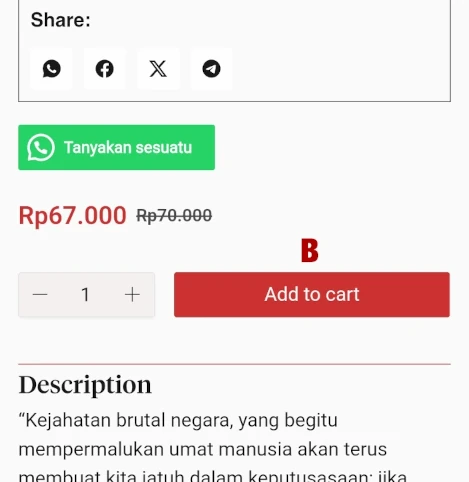Screen dimensions: 469x482
Task: Select the Description section heading
Action: (x=85, y=385)
